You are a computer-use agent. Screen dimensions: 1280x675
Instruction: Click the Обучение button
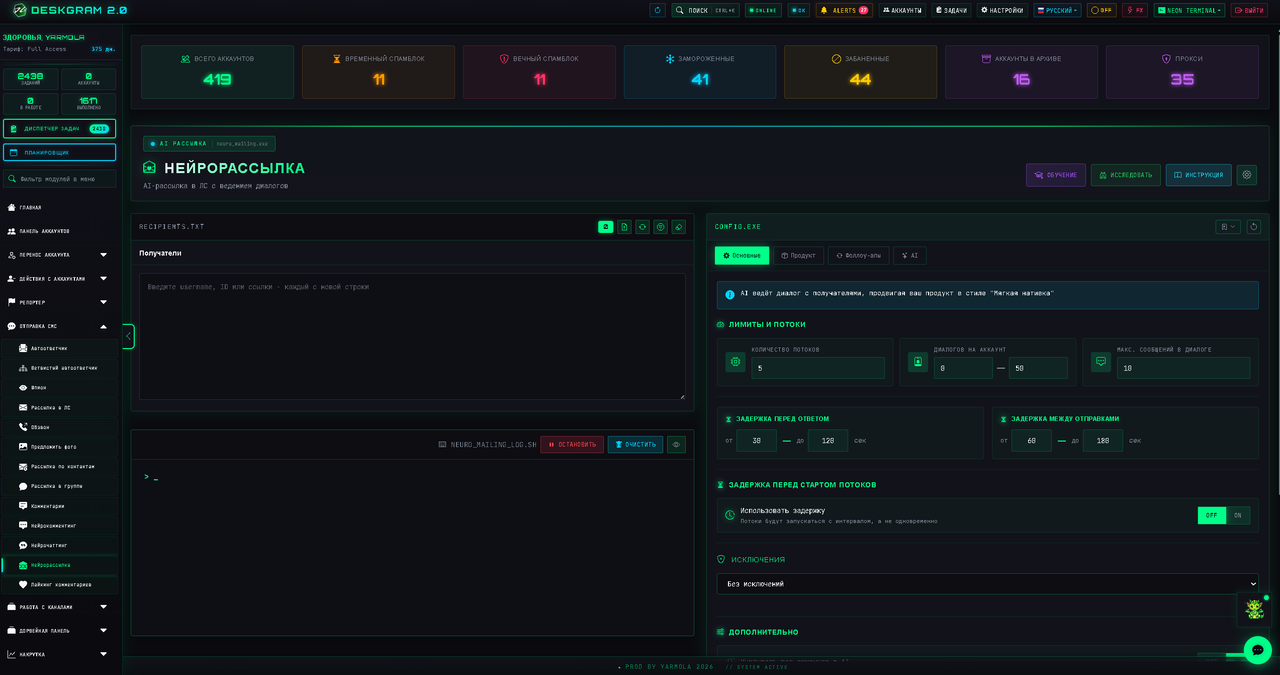pos(1056,175)
